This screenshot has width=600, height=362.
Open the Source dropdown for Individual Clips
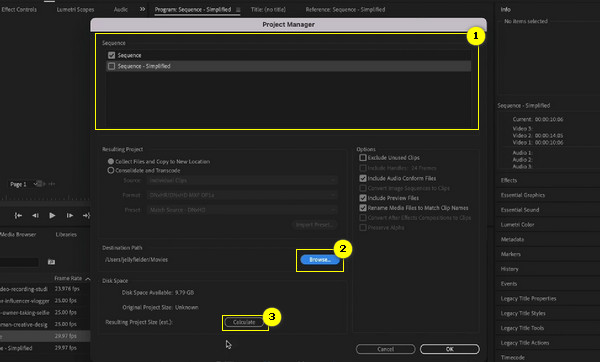coord(242,180)
